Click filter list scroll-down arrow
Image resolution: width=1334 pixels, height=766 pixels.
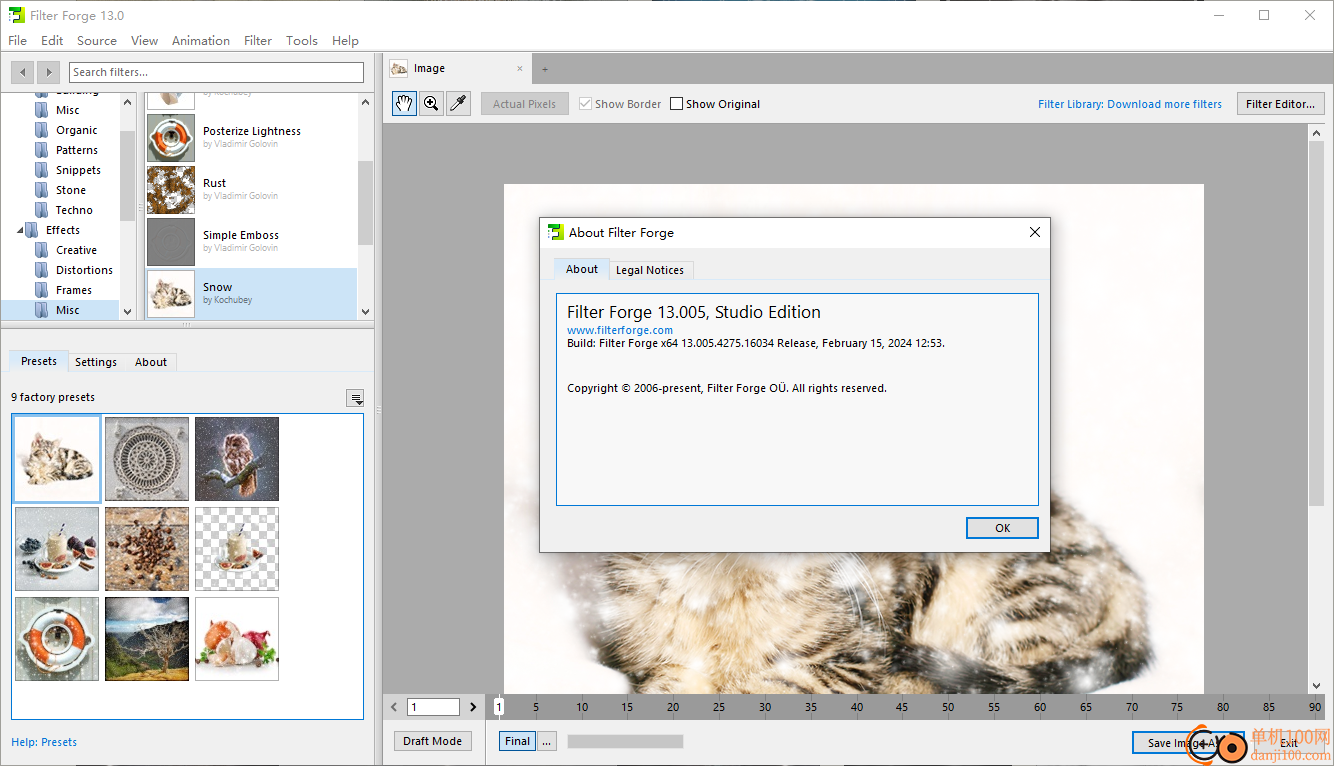(x=365, y=311)
